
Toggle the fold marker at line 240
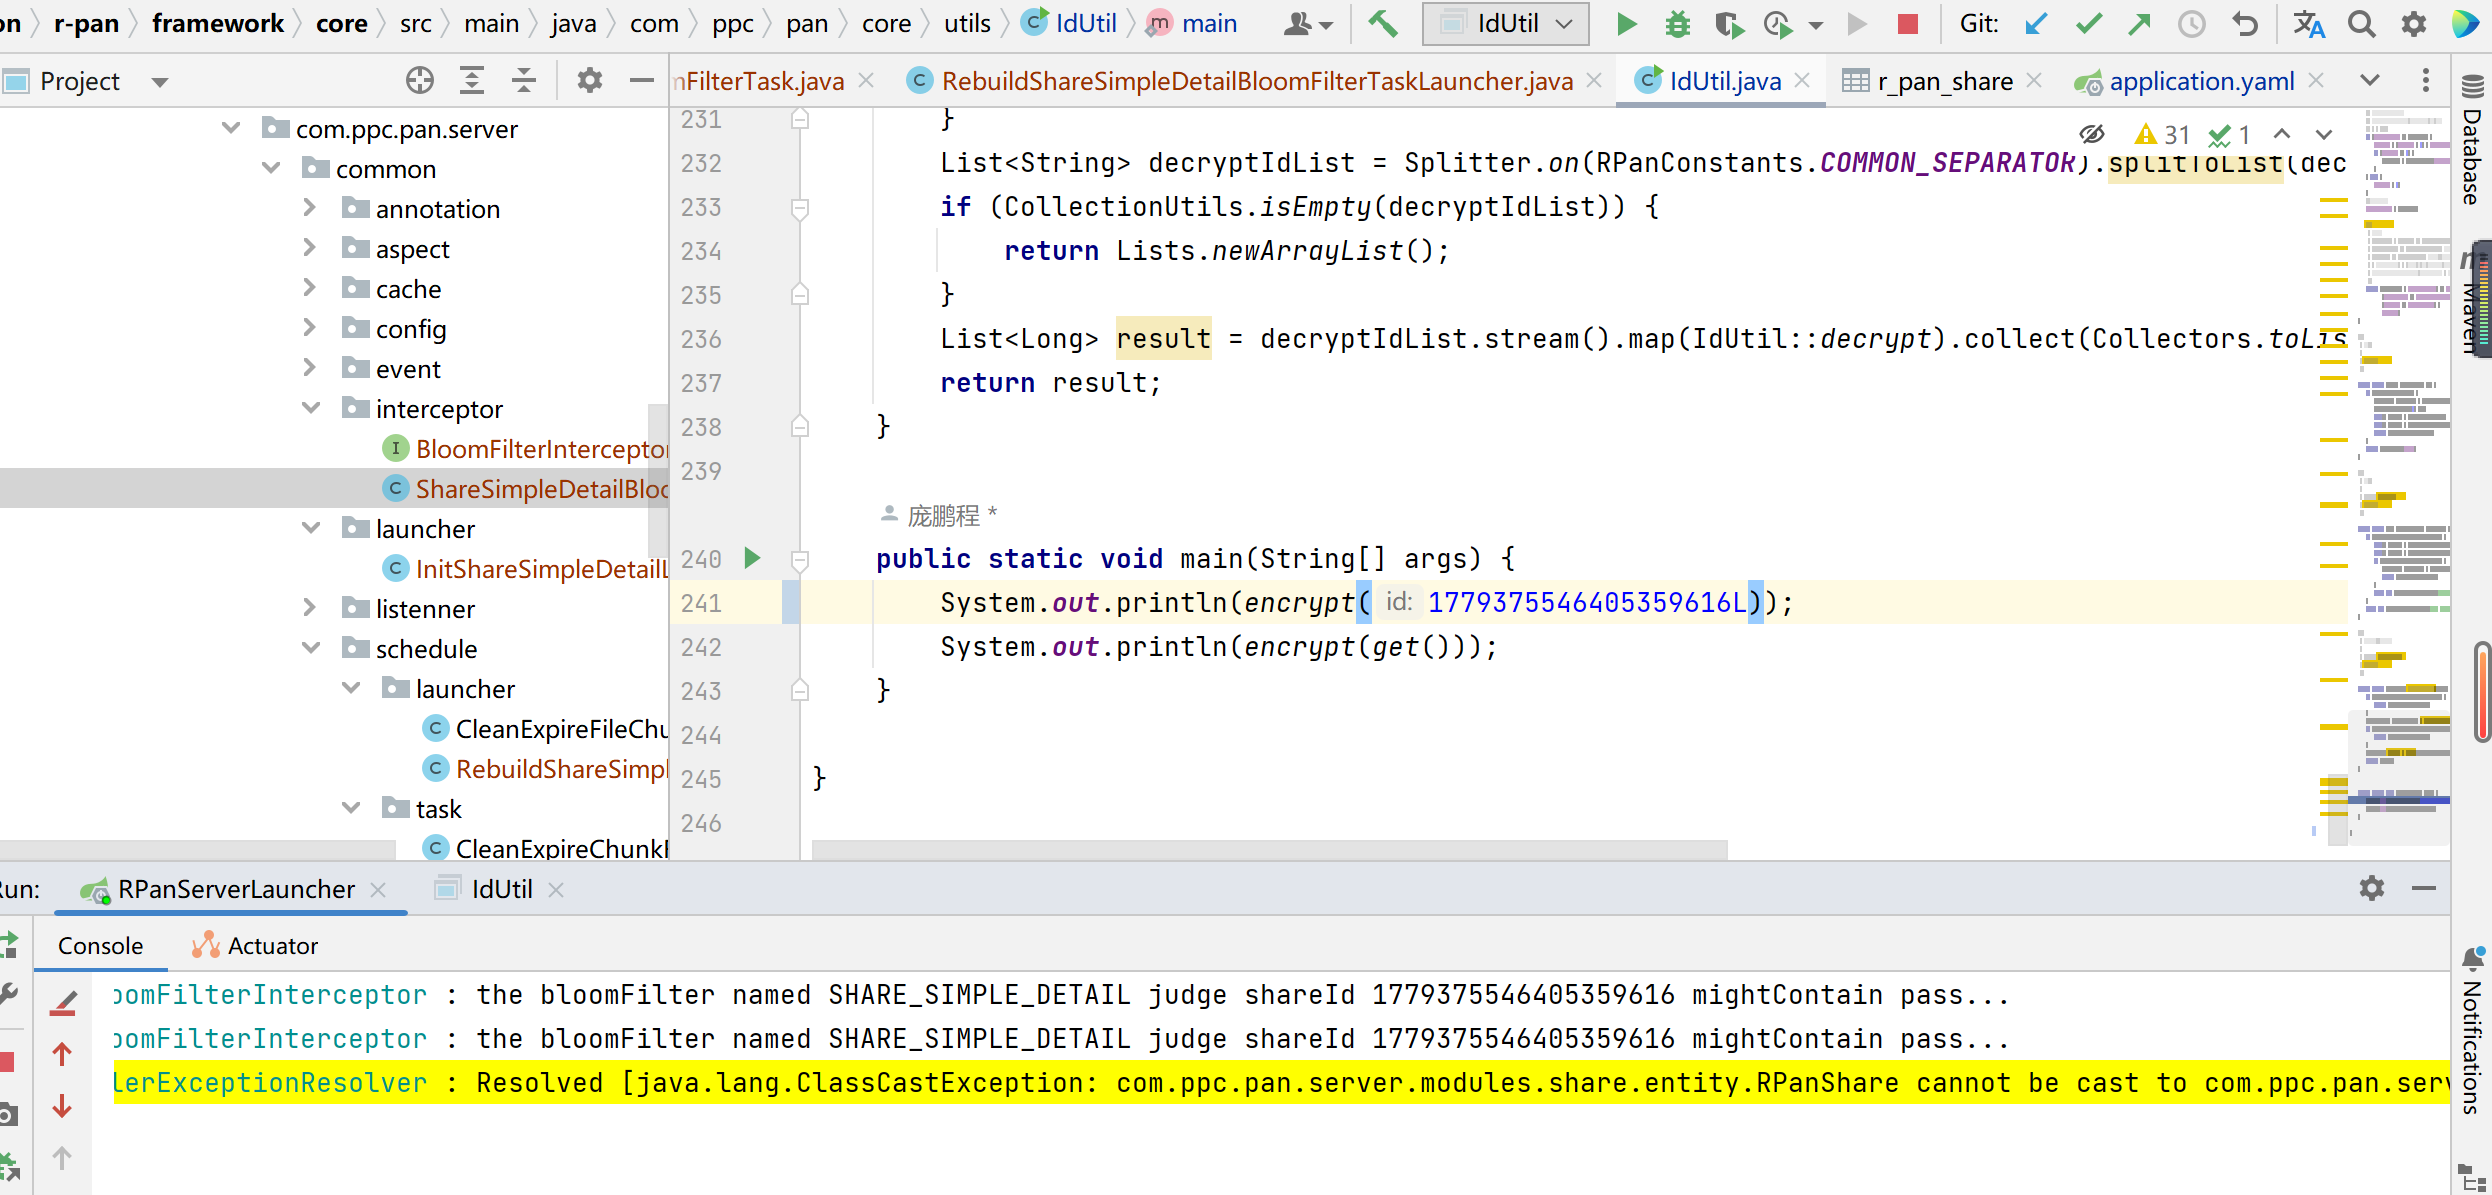pyautogui.click(x=800, y=559)
